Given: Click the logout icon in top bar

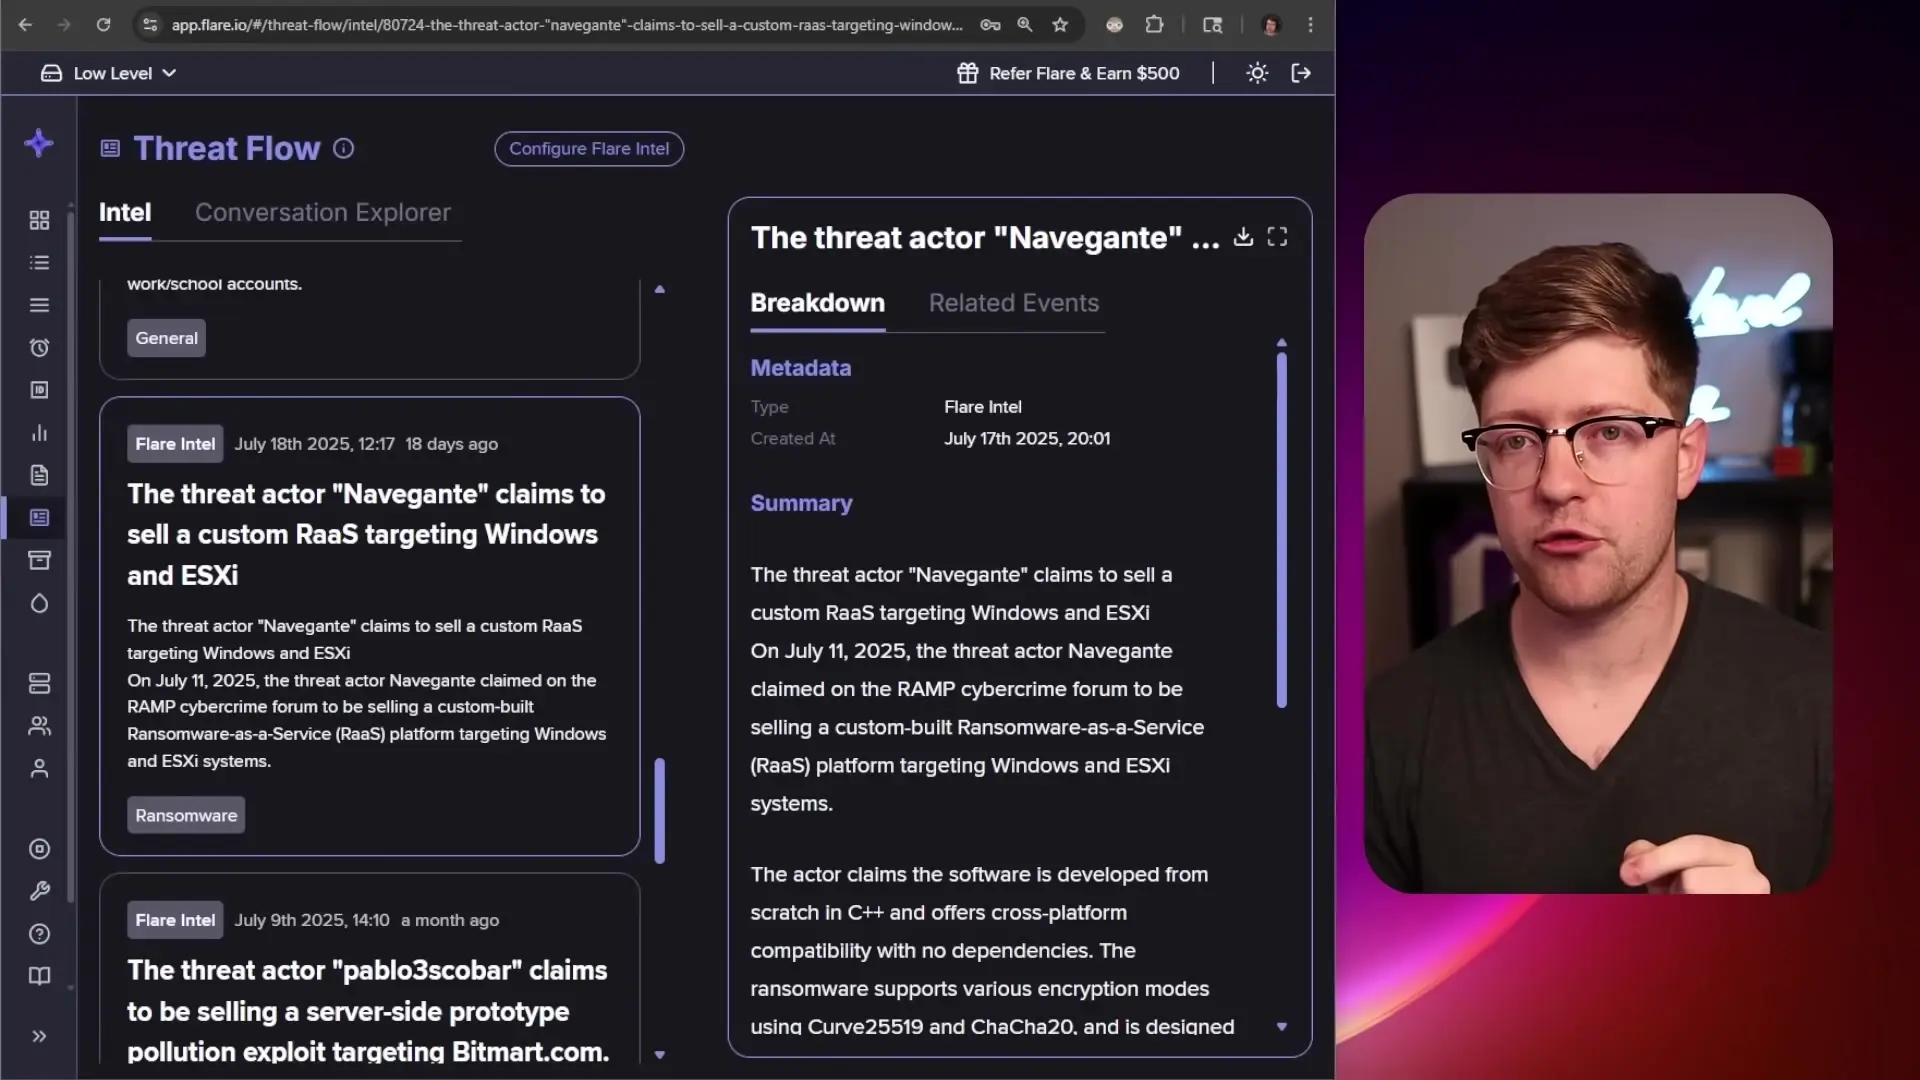Looking at the screenshot, I should 1301,73.
